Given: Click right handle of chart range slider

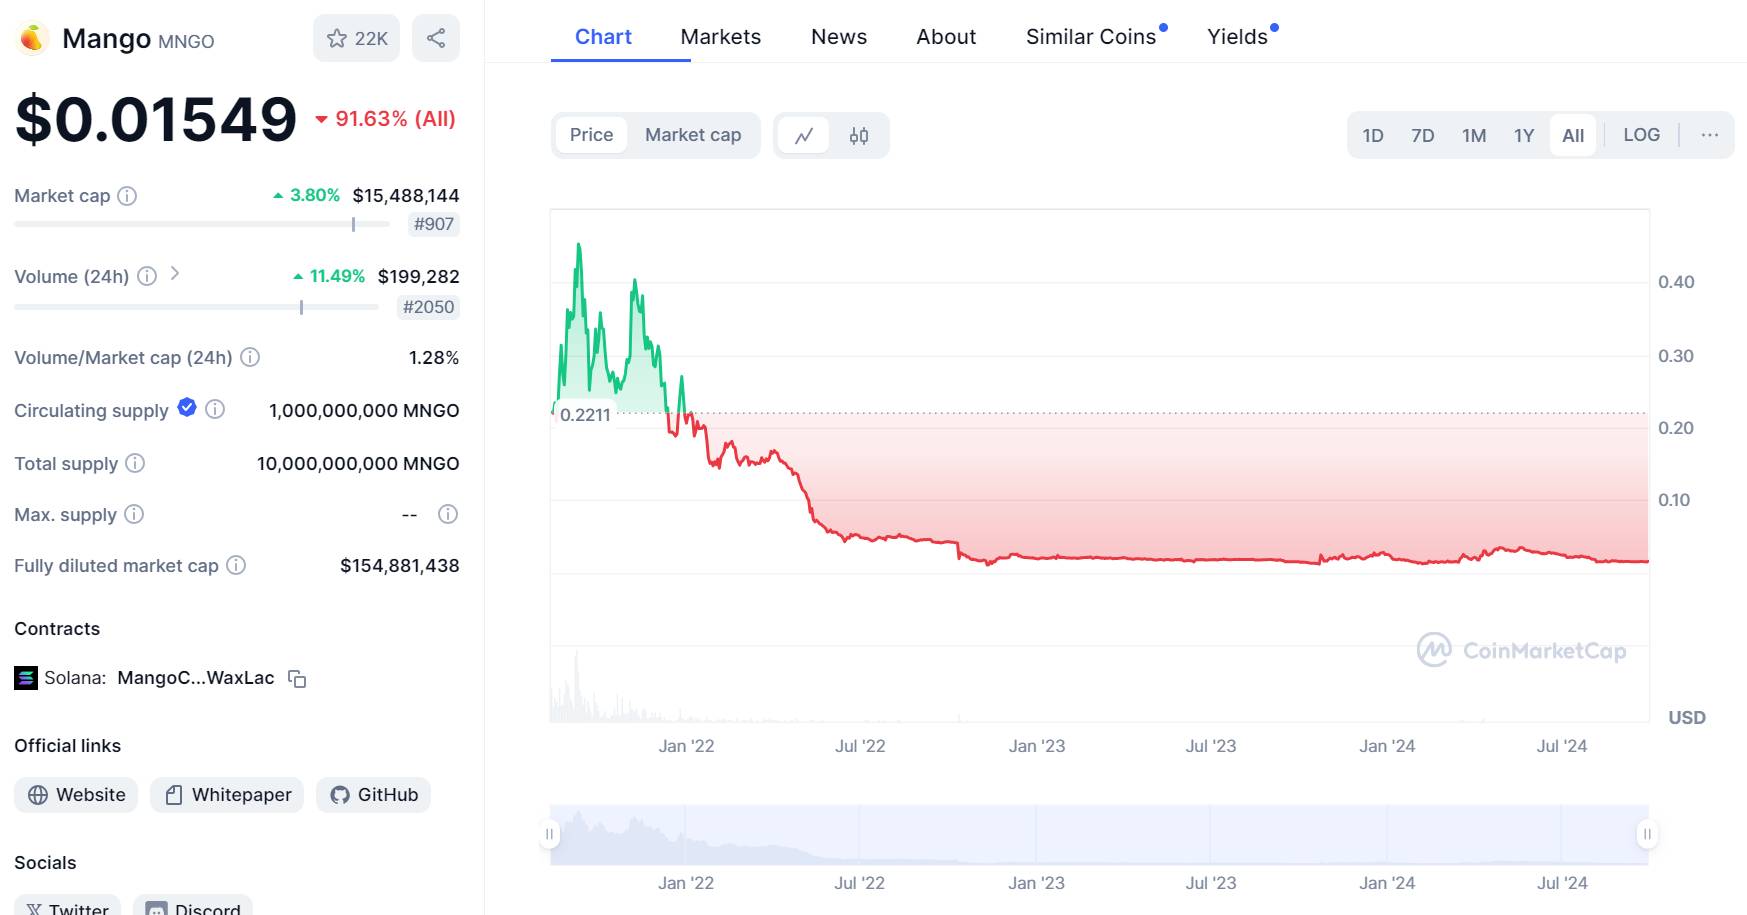Looking at the screenshot, I should point(1647,834).
